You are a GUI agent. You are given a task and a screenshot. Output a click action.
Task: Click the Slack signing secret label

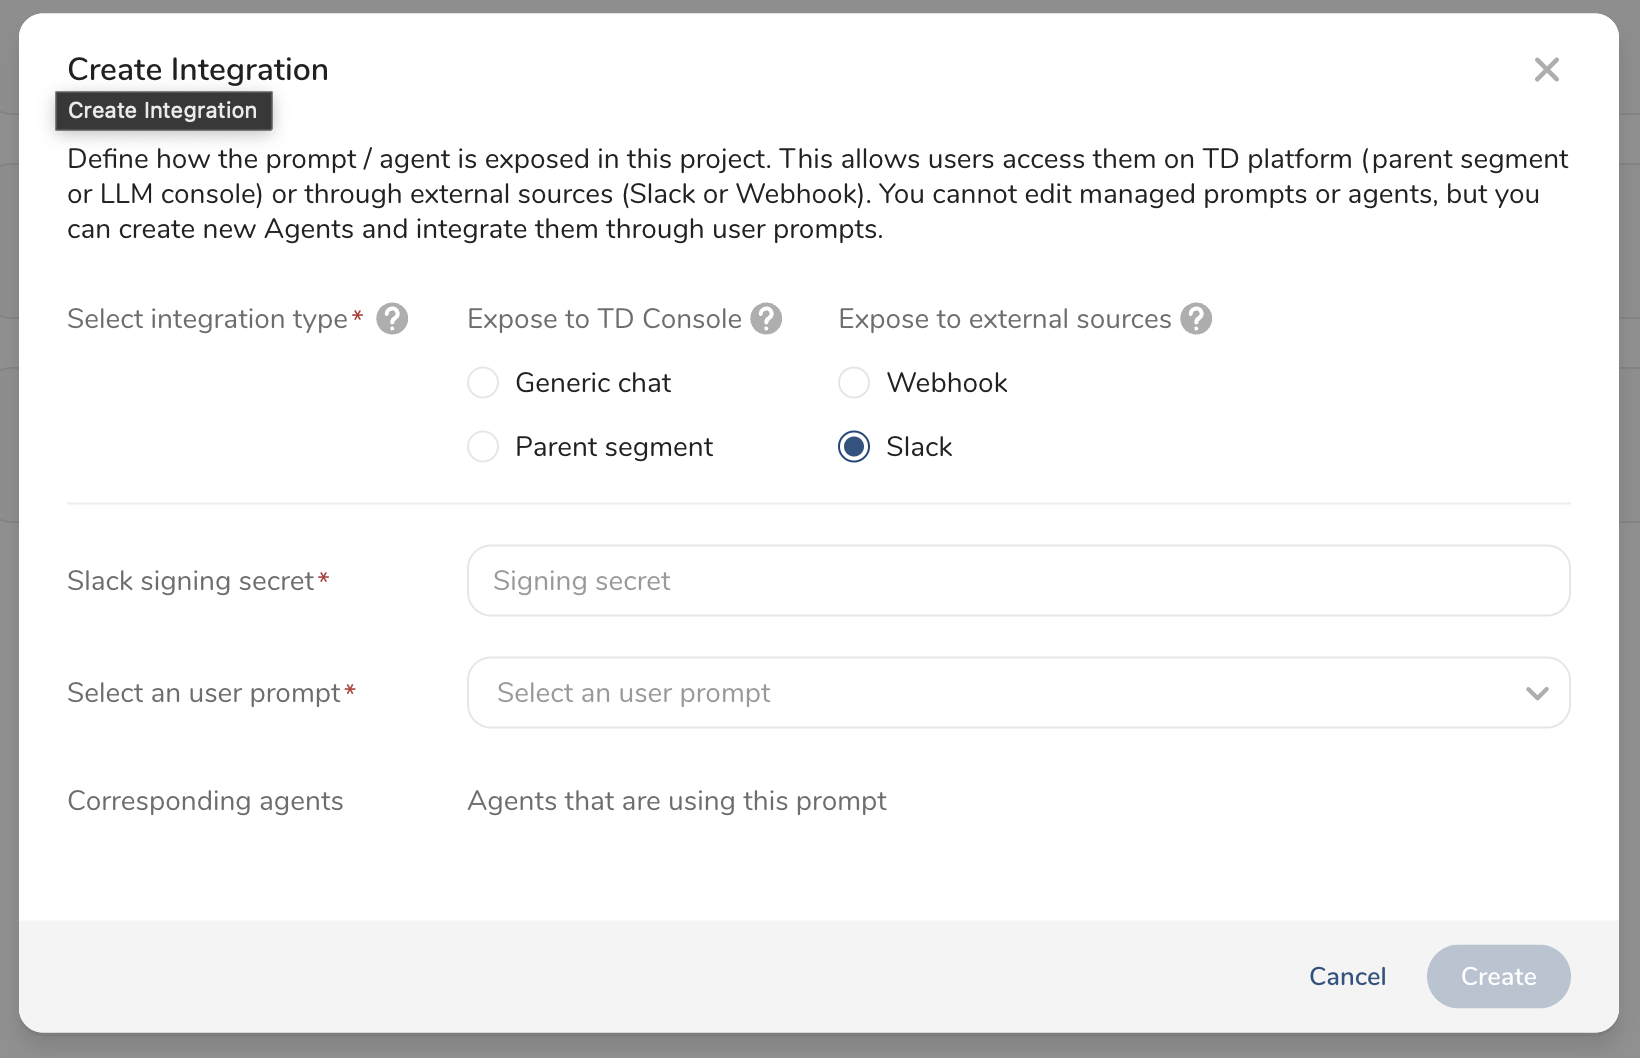pyautogui.click(x=191, y=581)
